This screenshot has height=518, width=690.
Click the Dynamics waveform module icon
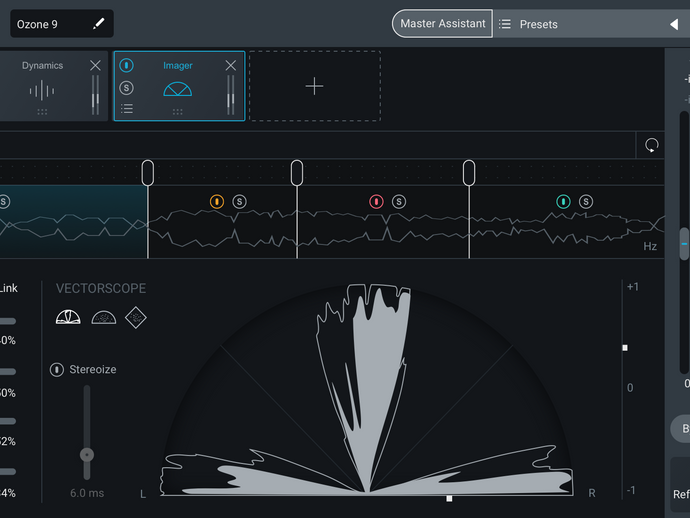coord(42,91)
